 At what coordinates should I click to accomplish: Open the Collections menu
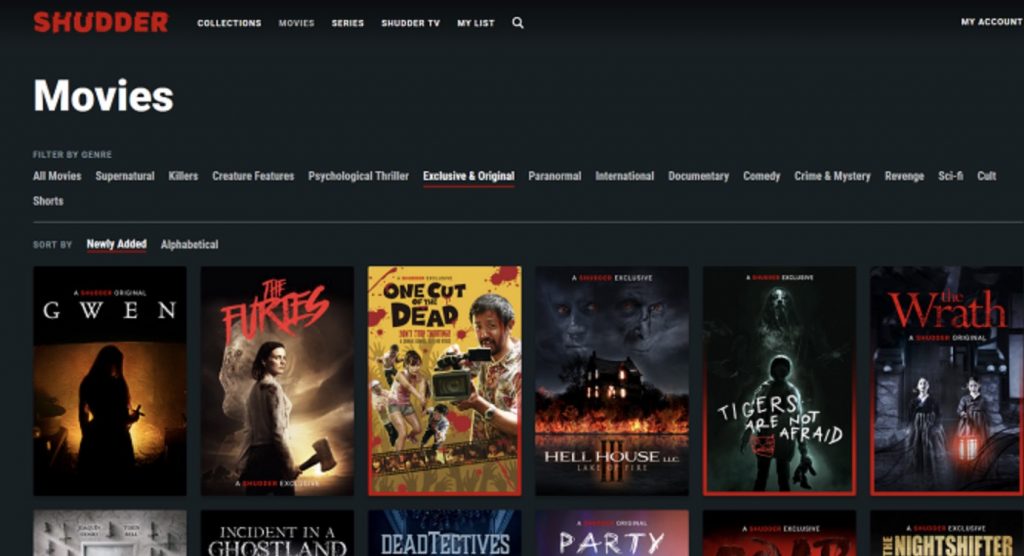tap(229, 23)
